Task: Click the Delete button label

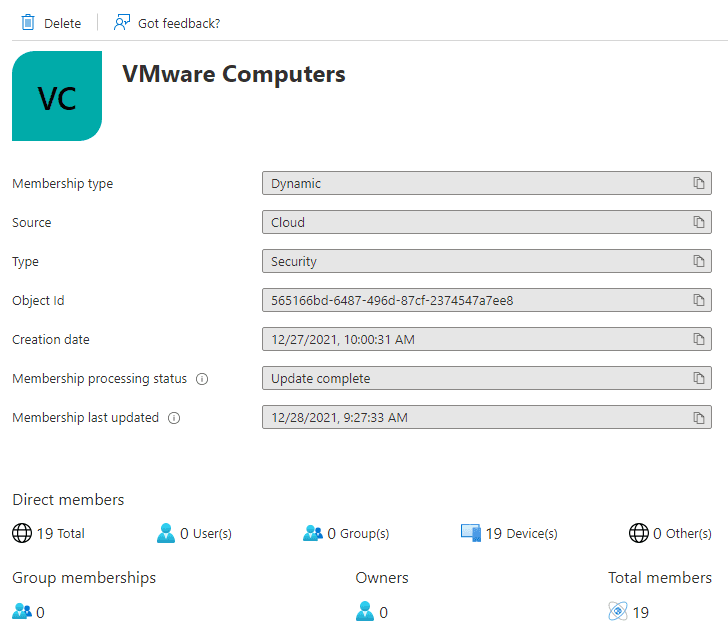Action: [x=62, y=23]
